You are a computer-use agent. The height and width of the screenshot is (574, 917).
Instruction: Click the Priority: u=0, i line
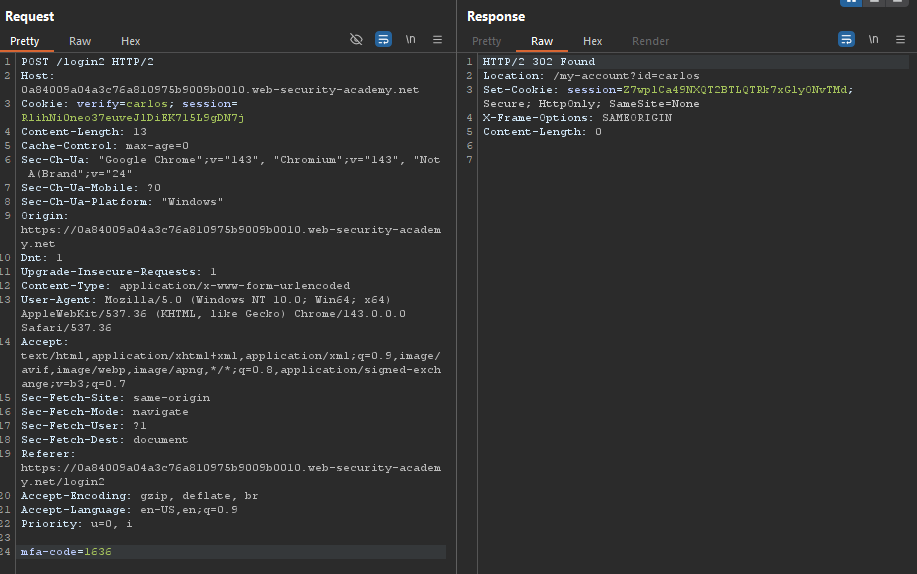[77, 524]
